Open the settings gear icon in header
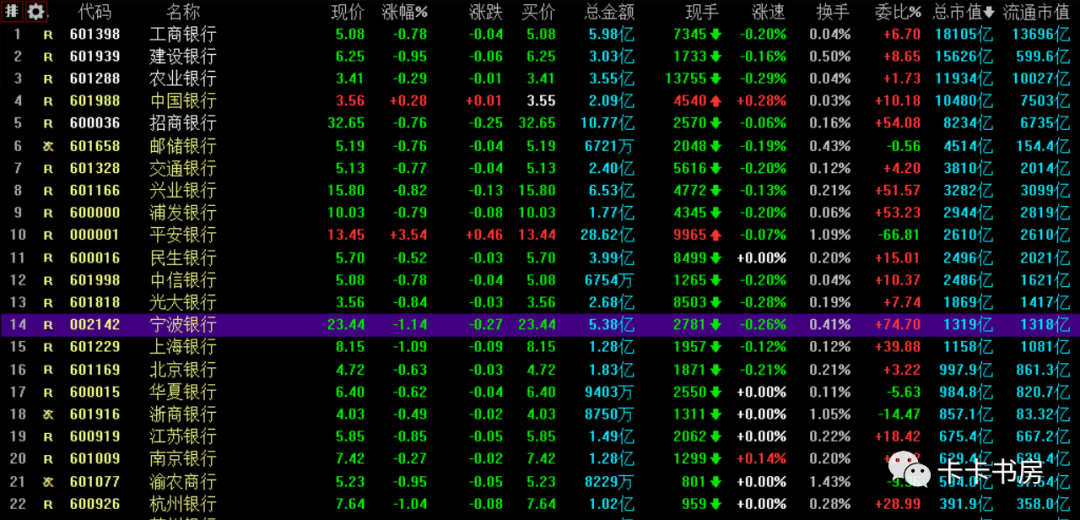 click(36, 12)
